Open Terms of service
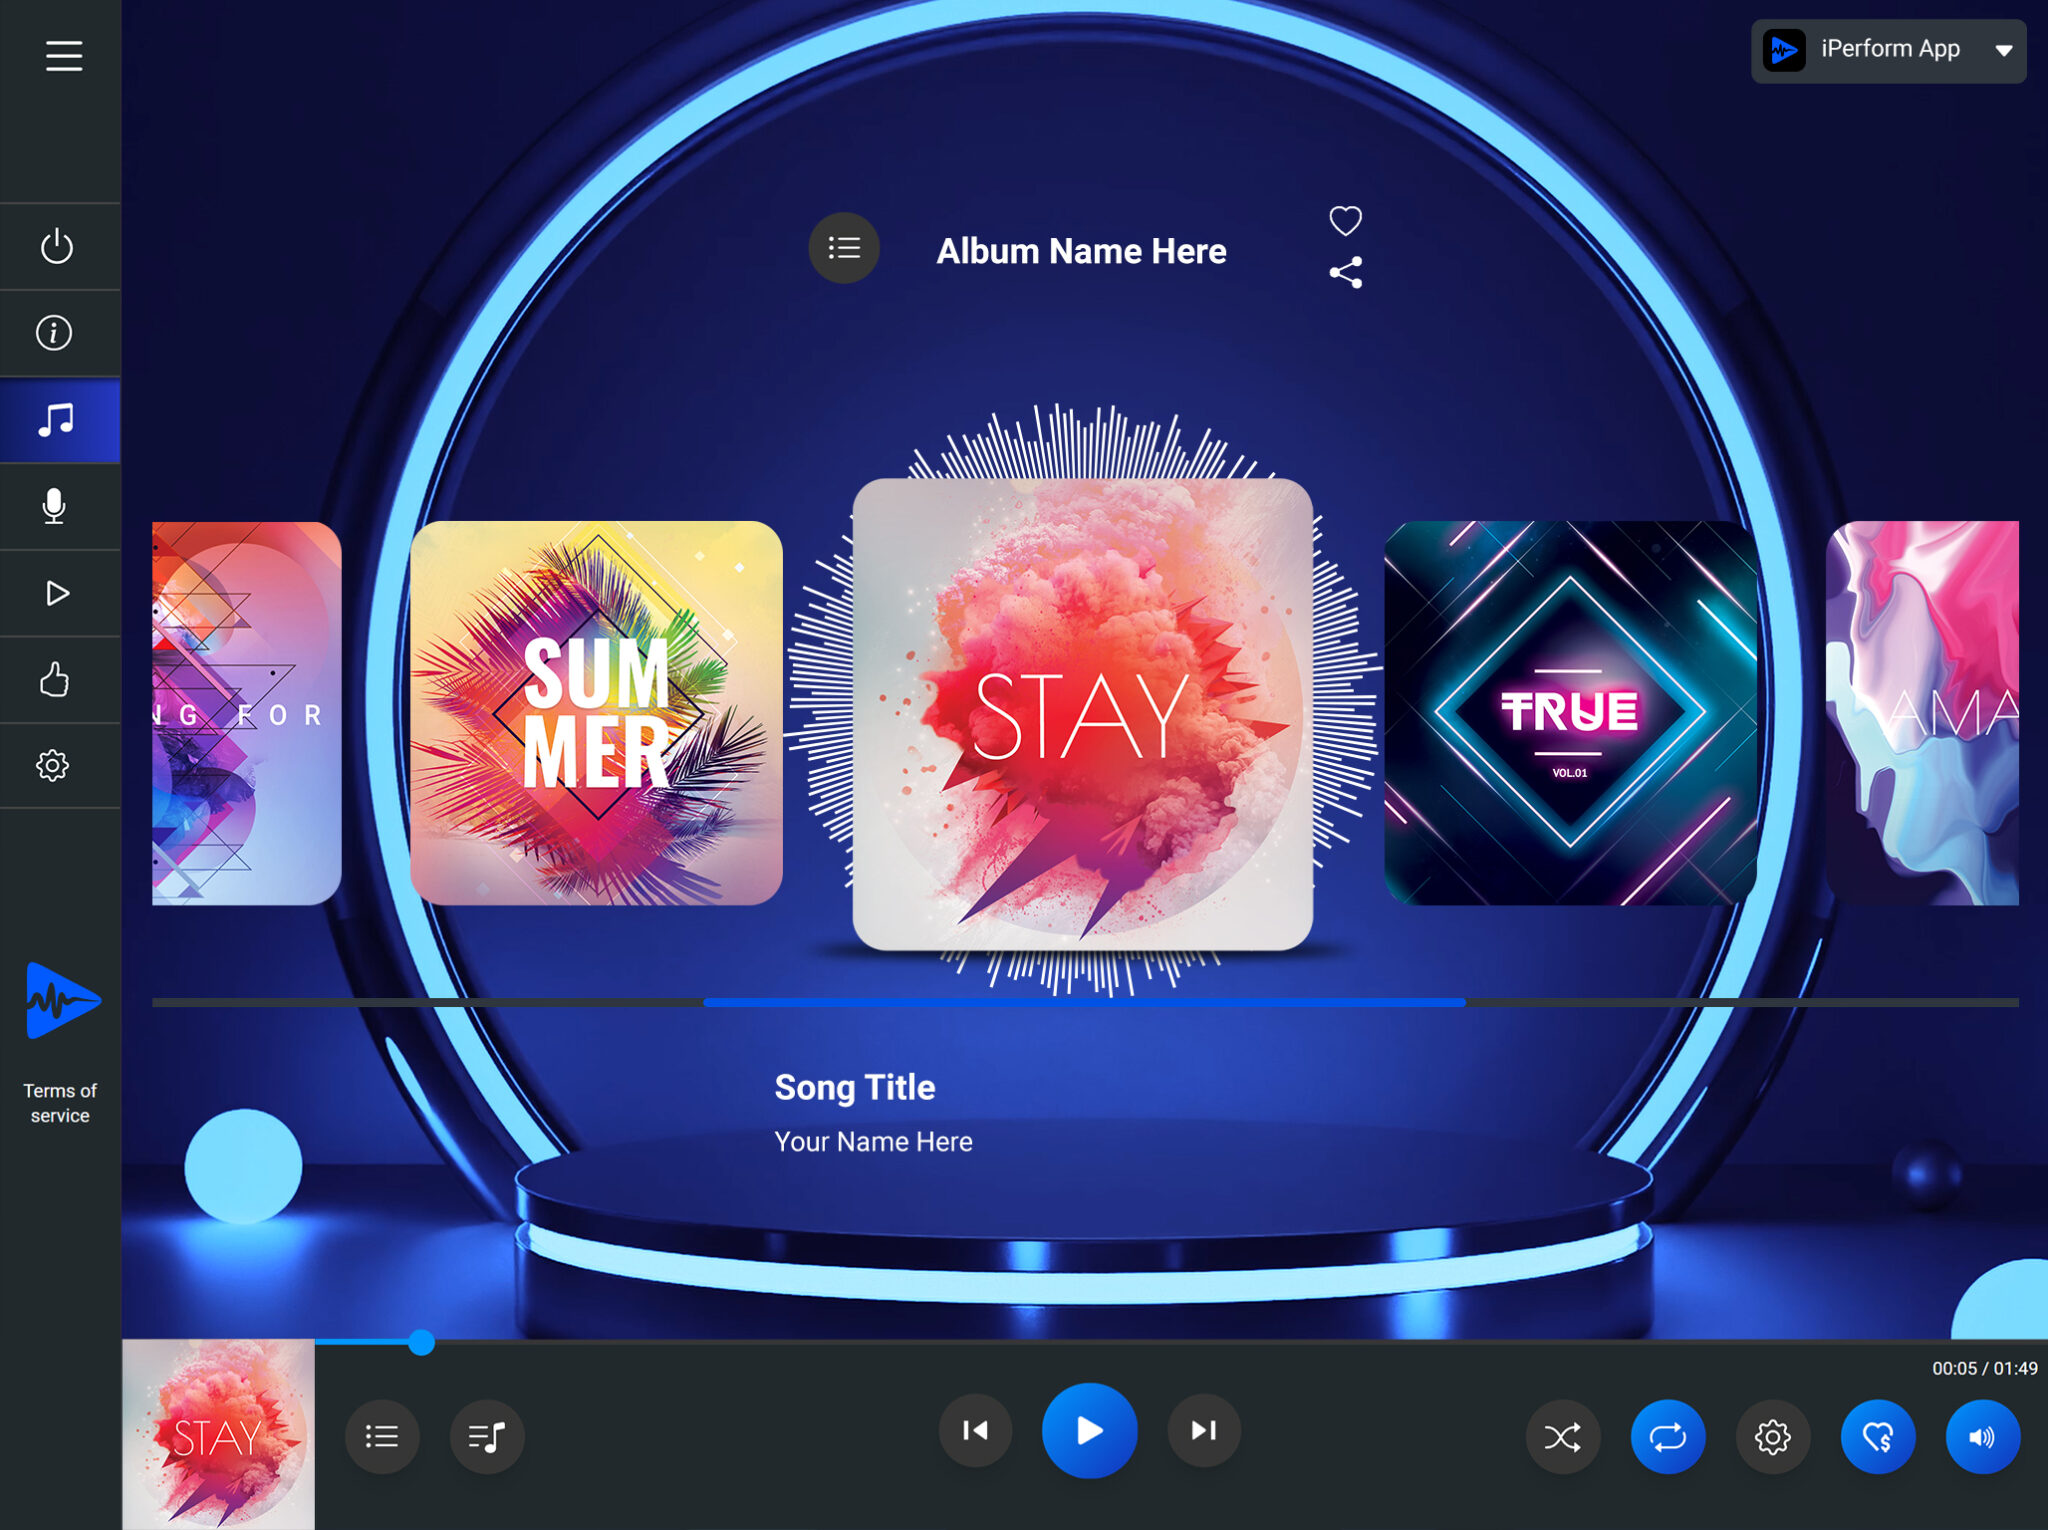2048x1530 pixels. [60, 1103]
